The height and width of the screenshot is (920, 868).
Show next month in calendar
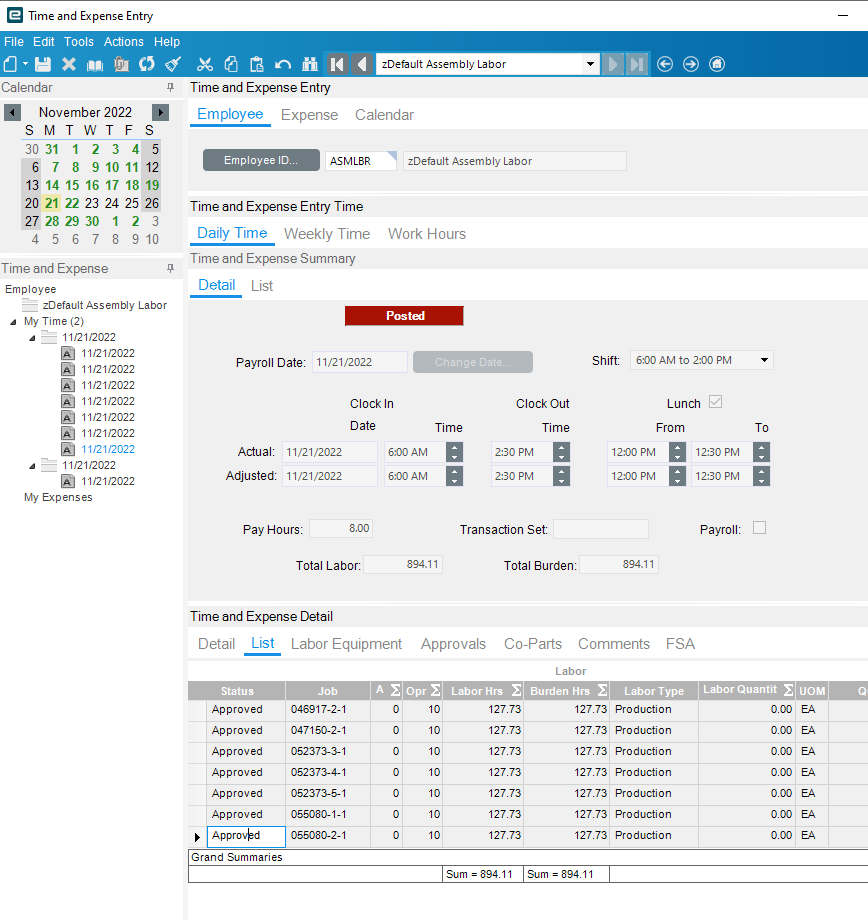tap(160, 112)
